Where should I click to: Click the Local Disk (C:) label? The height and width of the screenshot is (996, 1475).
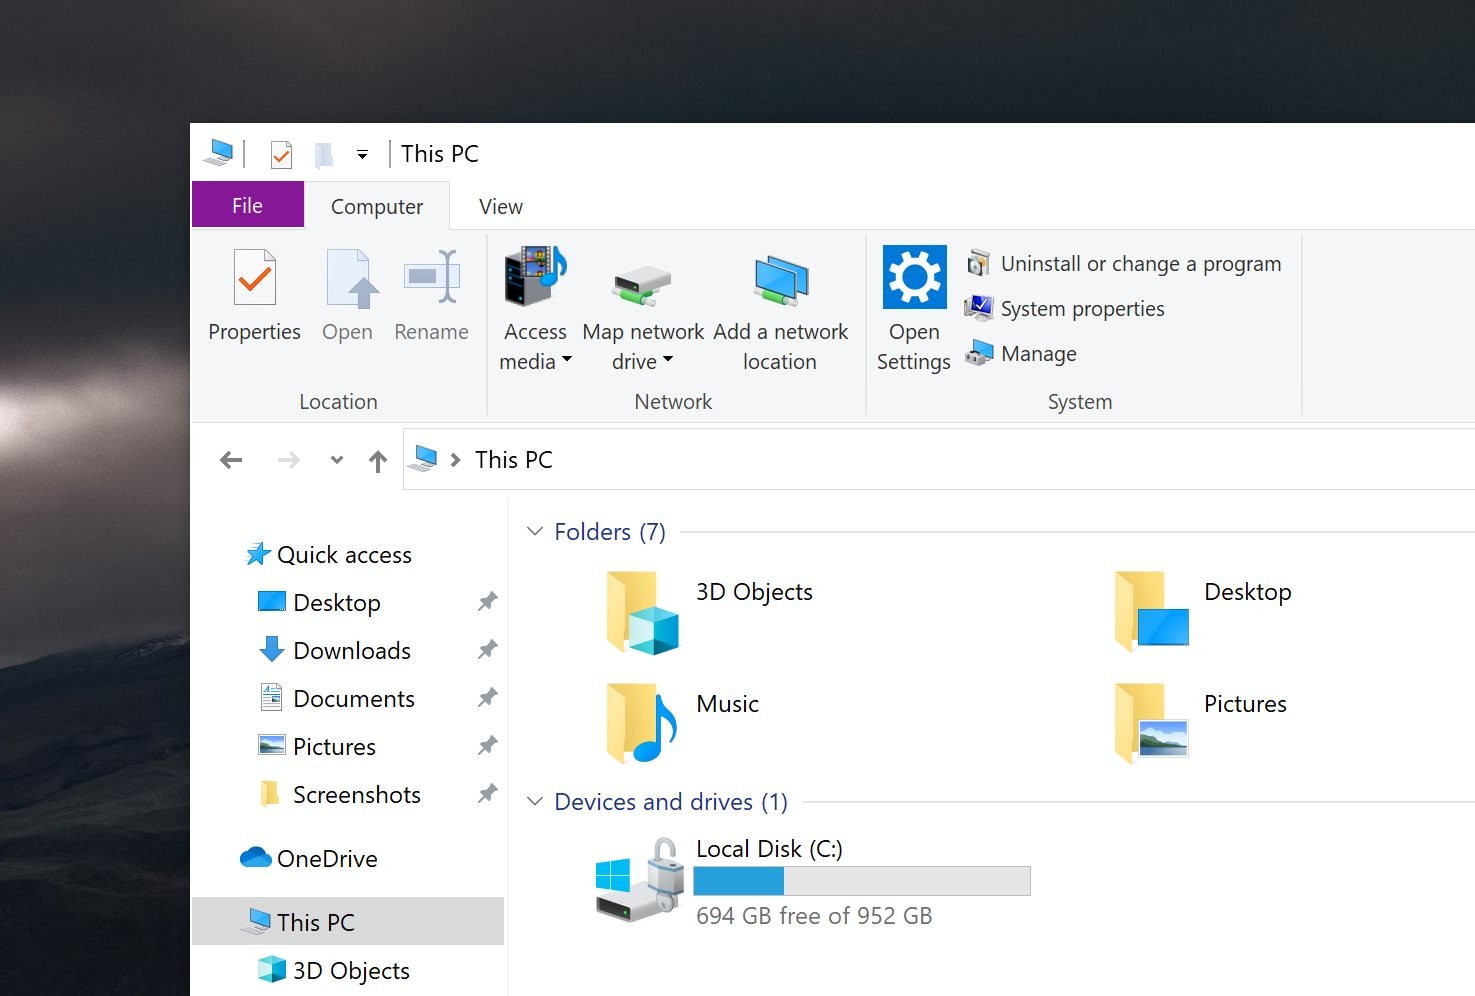click(x=769, y=849)
